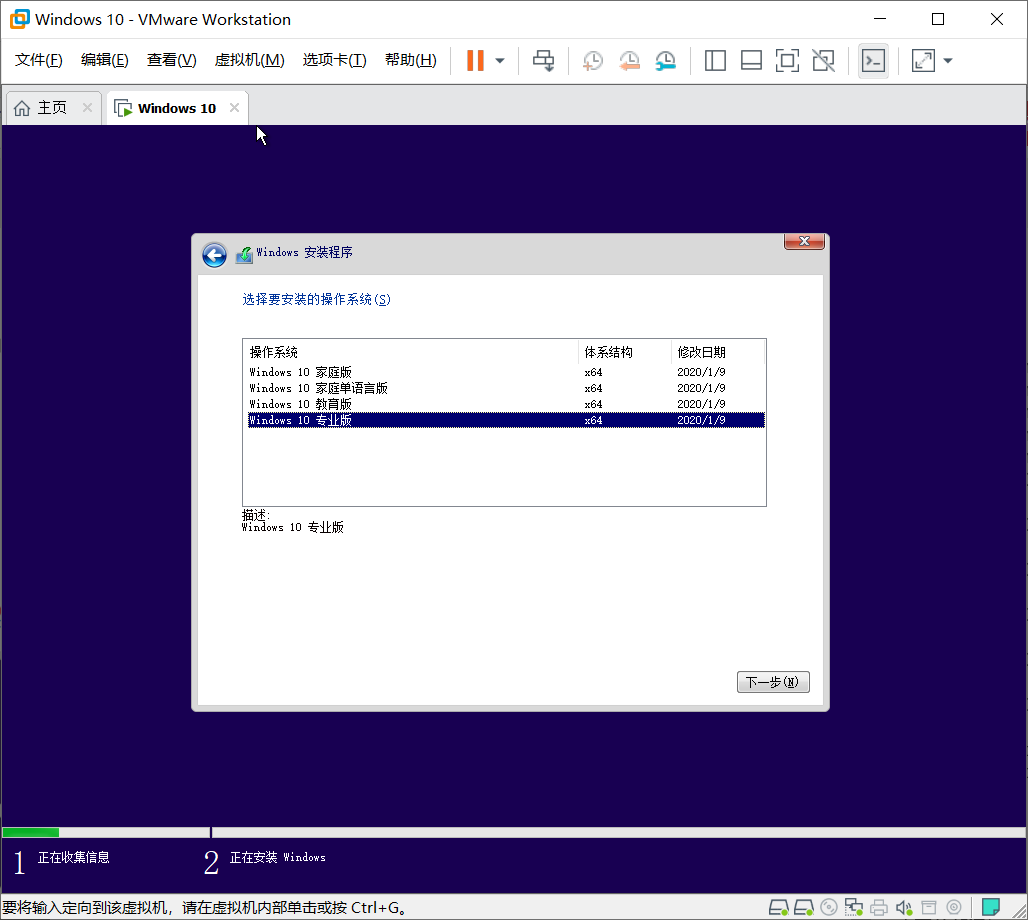This screenshot has height=920, width=1028.
Task: Enter Unity mode from the toolbar
Action: click(823, 61)
